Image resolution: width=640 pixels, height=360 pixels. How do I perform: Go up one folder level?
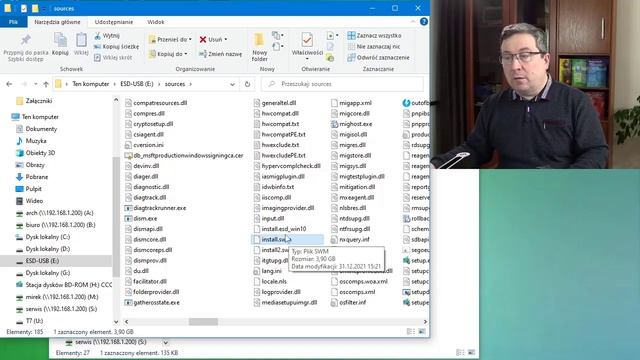pyautogui.click(x=46, y=84)
